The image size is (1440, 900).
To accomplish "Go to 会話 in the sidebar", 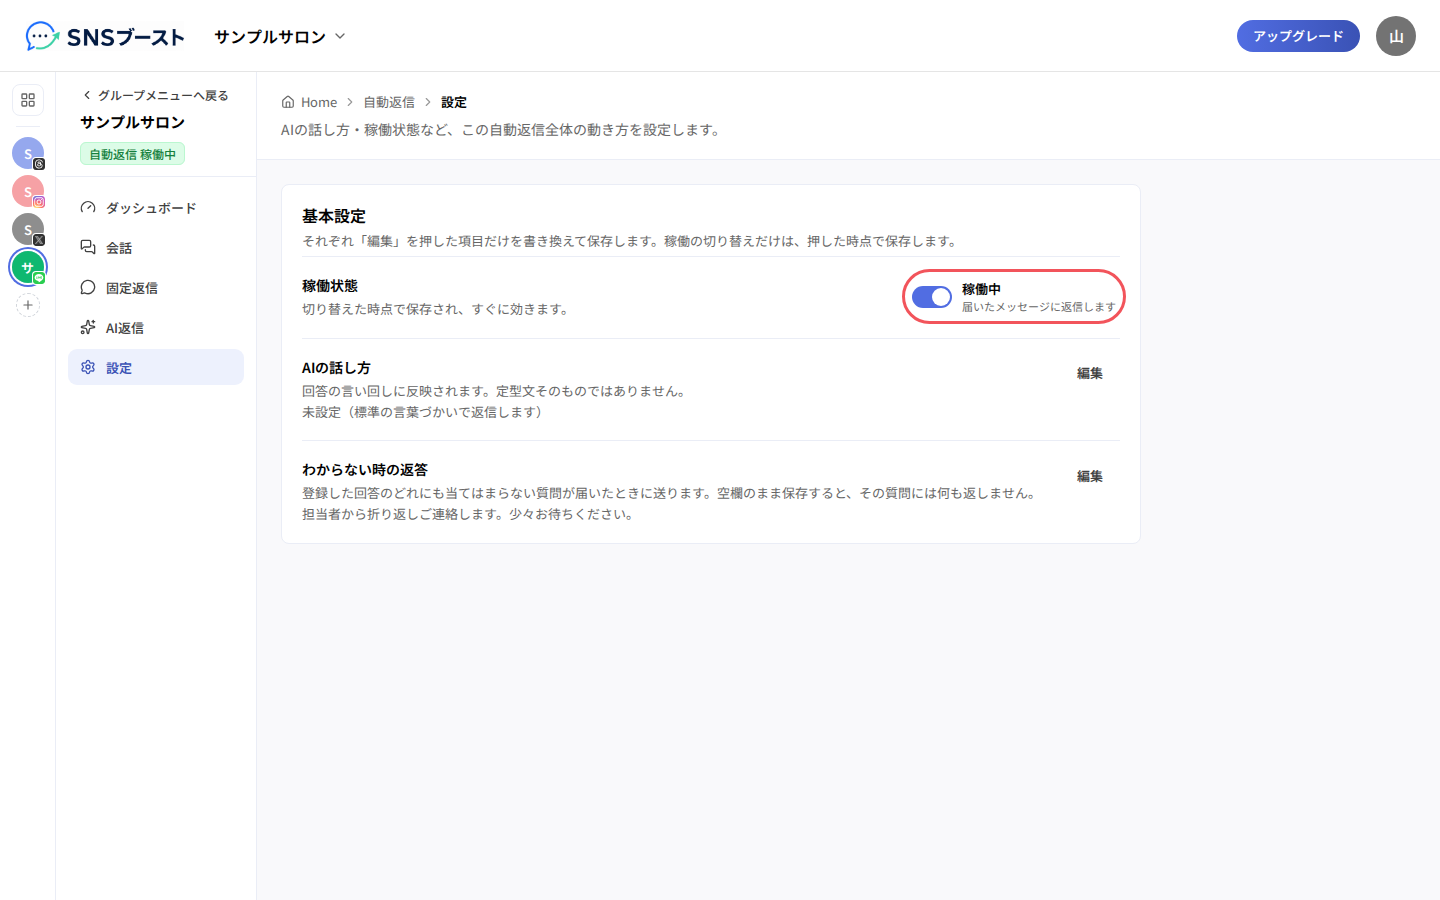I will [x=156, y=248].
